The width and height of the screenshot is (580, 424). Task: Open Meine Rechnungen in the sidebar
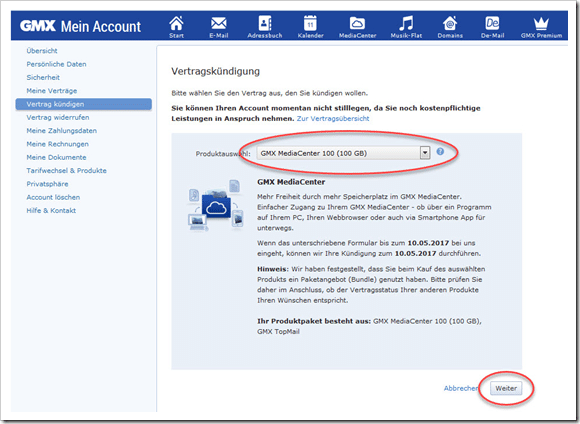57,144
